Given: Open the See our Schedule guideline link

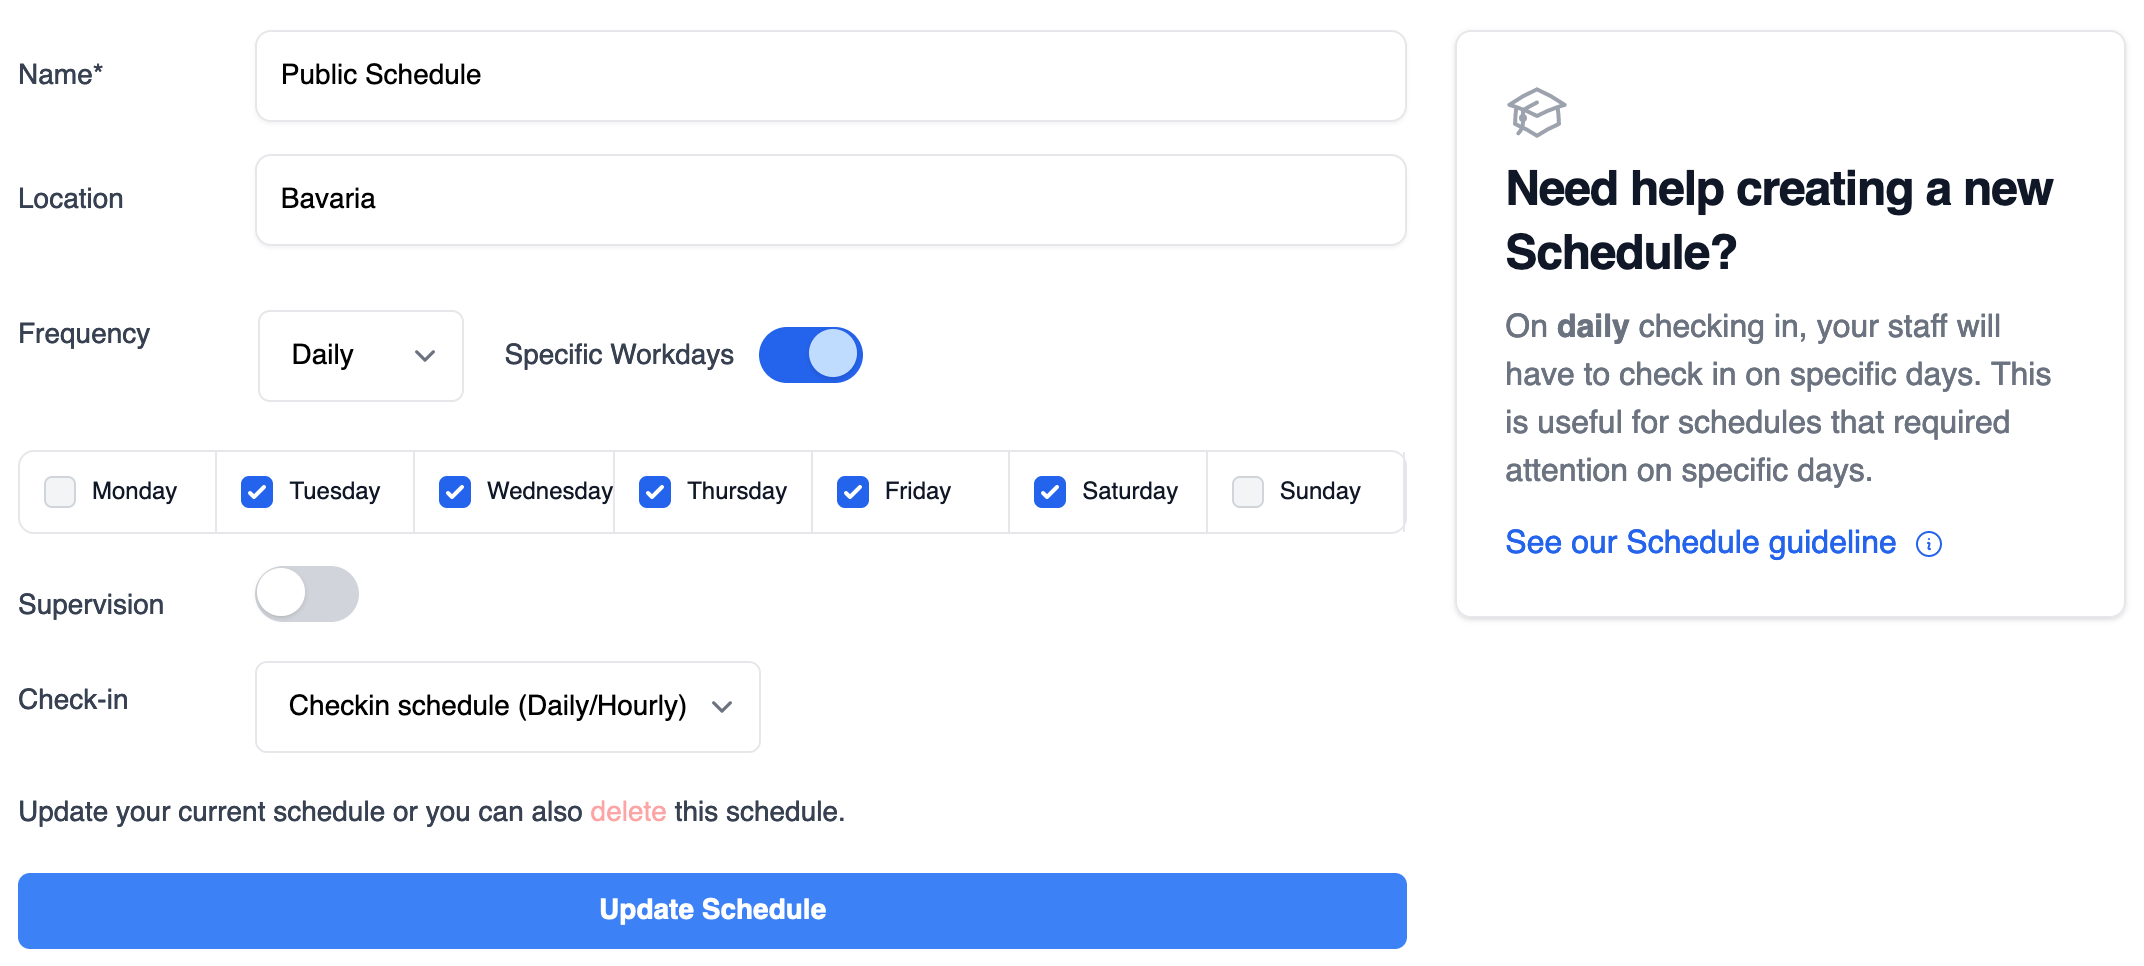Looking at the screenshot, I should pyautogui.click(x=1700, y=543).
